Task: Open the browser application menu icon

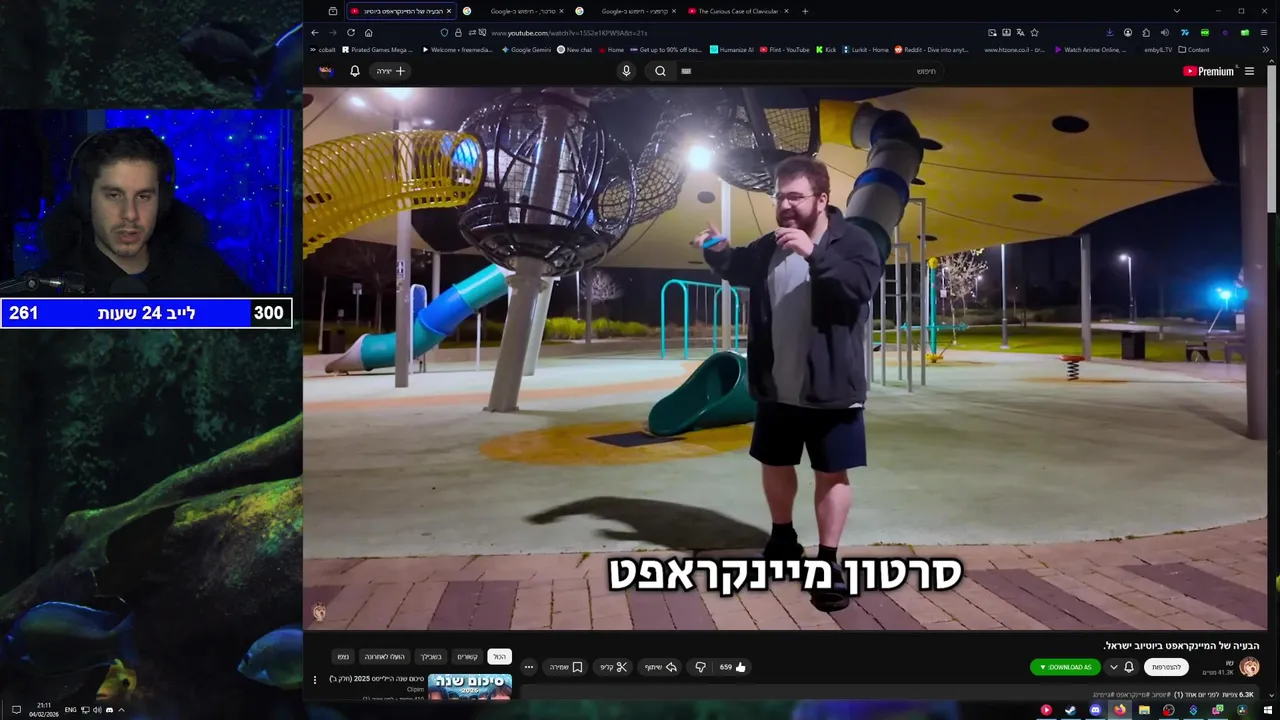Action: [x=1265, y=32]
